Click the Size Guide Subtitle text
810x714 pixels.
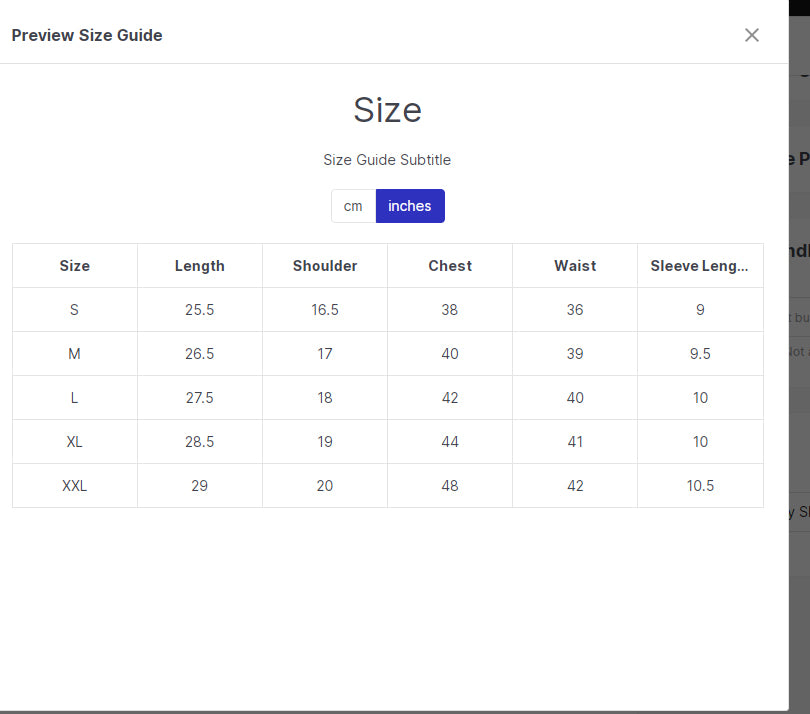387,160
